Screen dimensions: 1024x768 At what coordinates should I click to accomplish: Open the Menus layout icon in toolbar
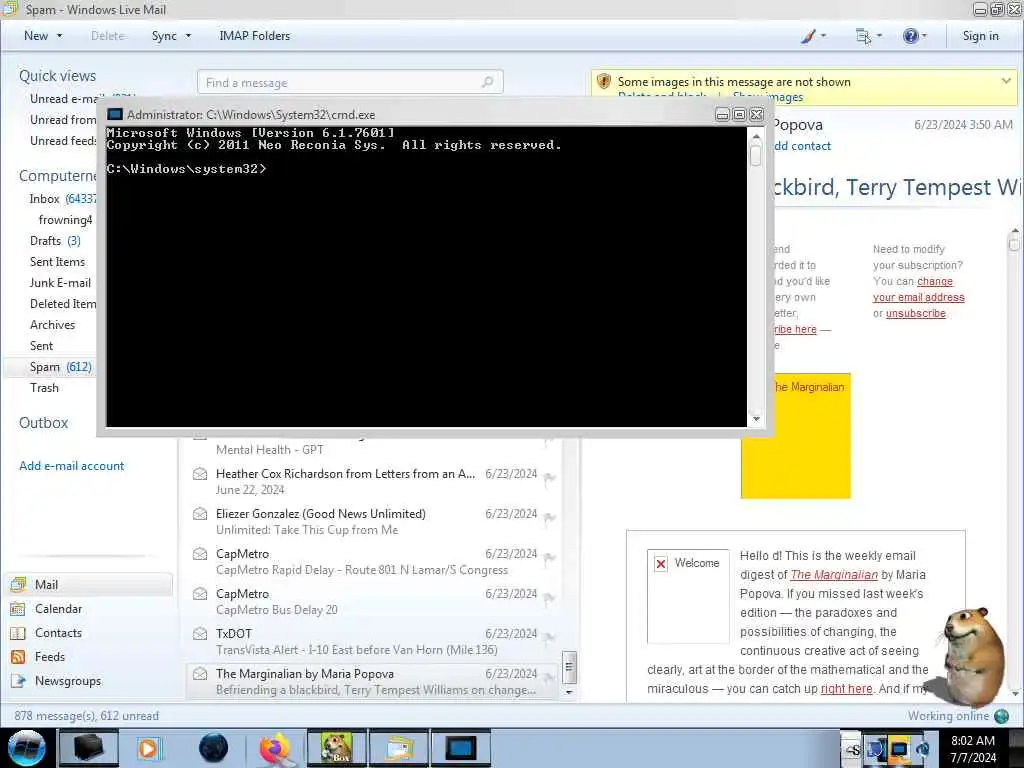pos(863,36)
